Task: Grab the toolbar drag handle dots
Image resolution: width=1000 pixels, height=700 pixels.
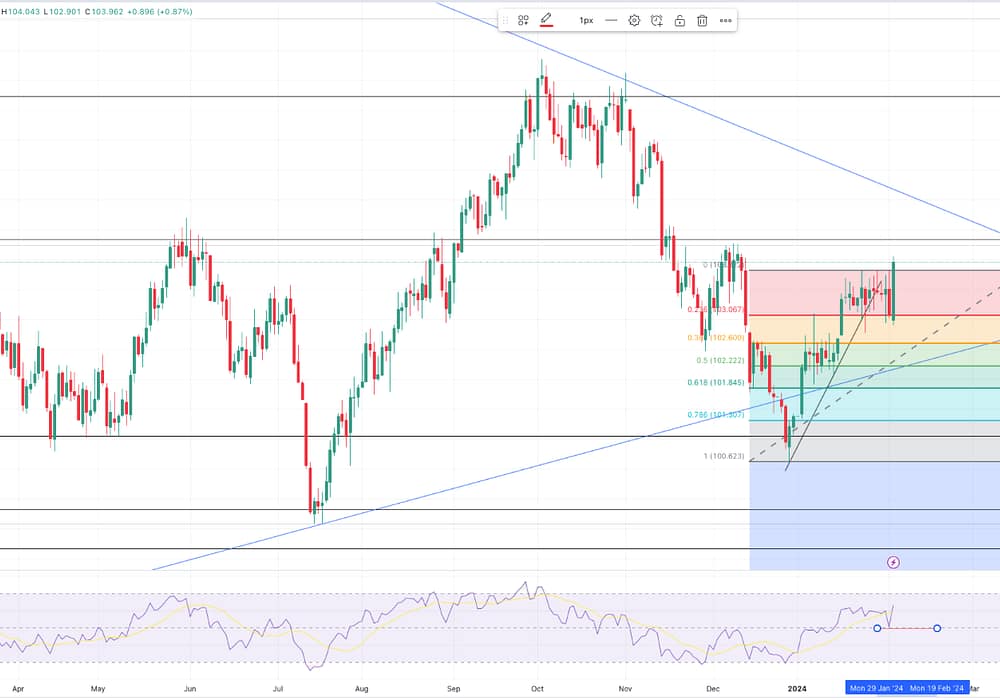Action: [507, 20]
